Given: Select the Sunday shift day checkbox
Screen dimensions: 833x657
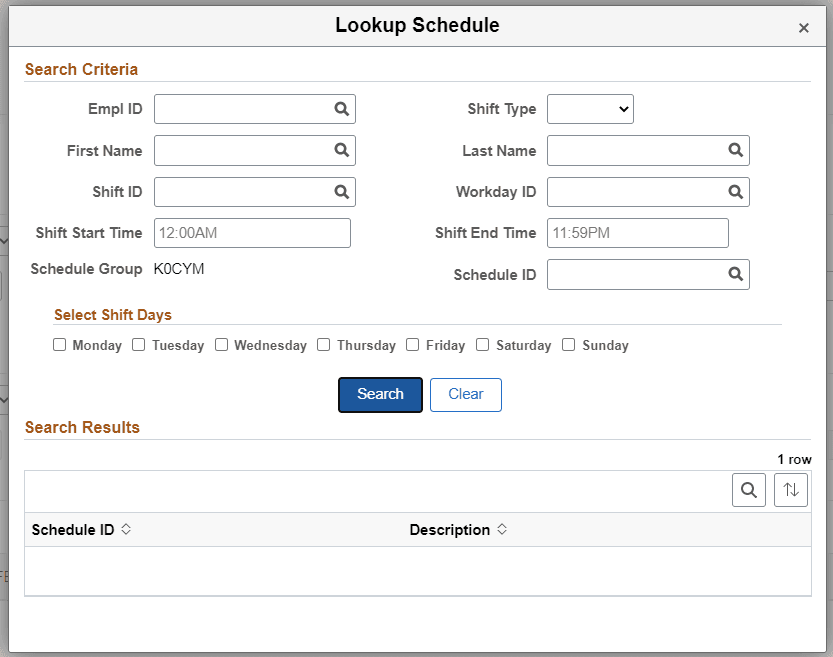Looking at the screenshot, I should [x=568, y=345].
